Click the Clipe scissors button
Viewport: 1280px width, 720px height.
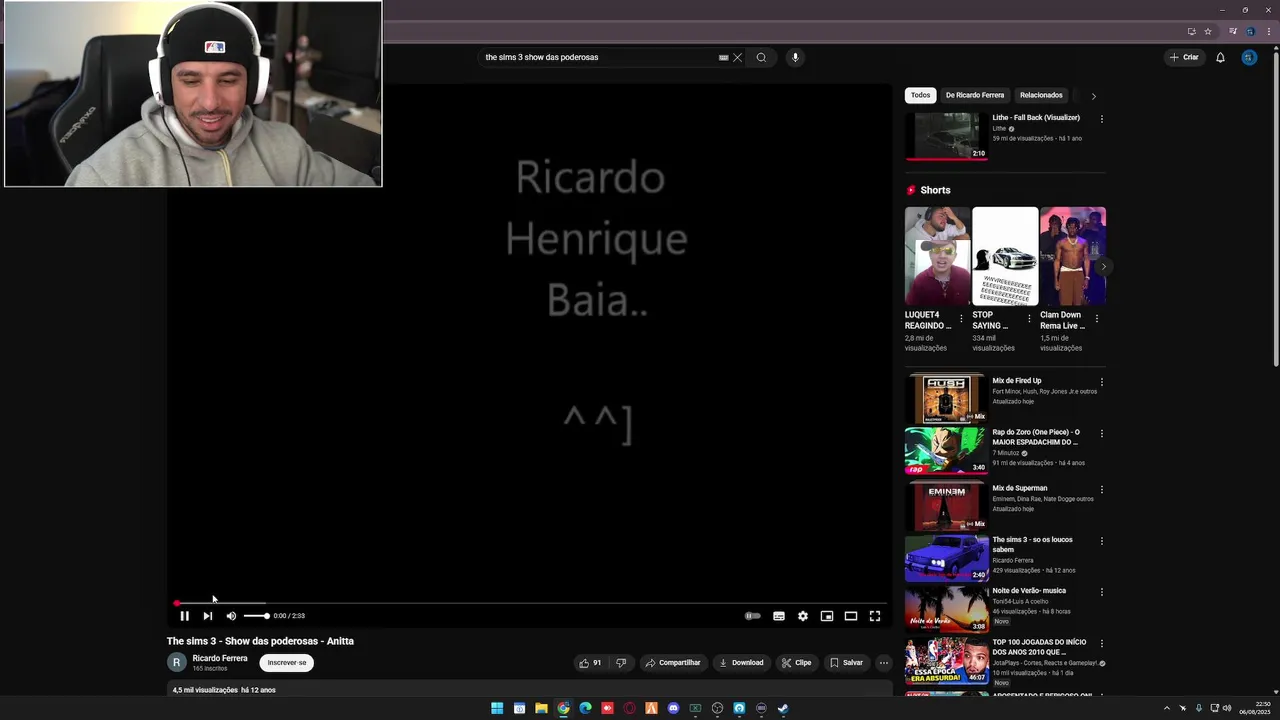tap(797, 663)
